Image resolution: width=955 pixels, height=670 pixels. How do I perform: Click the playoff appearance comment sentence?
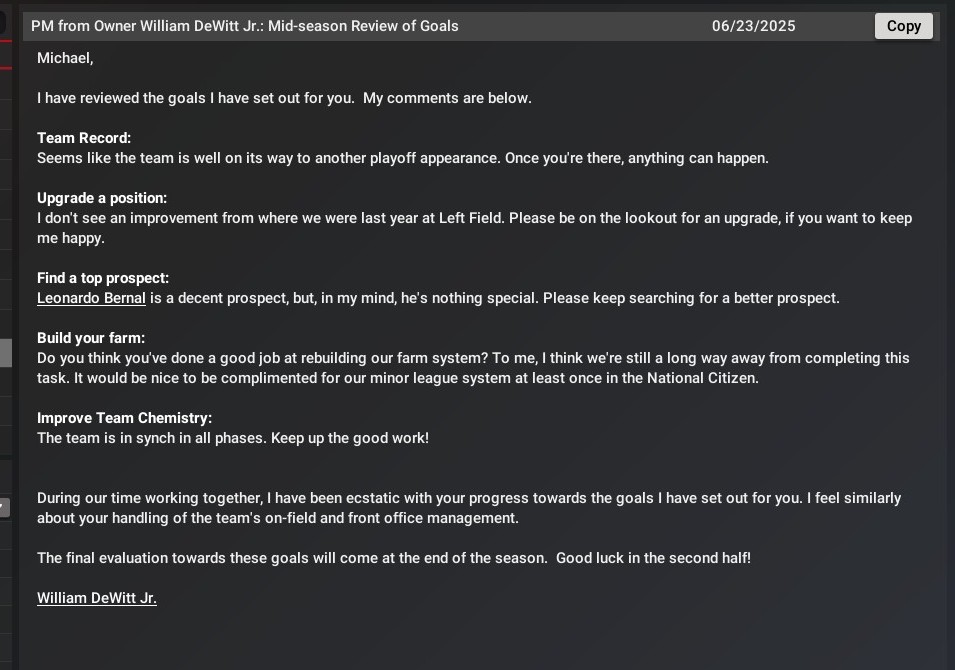click(x=402, y=158)
